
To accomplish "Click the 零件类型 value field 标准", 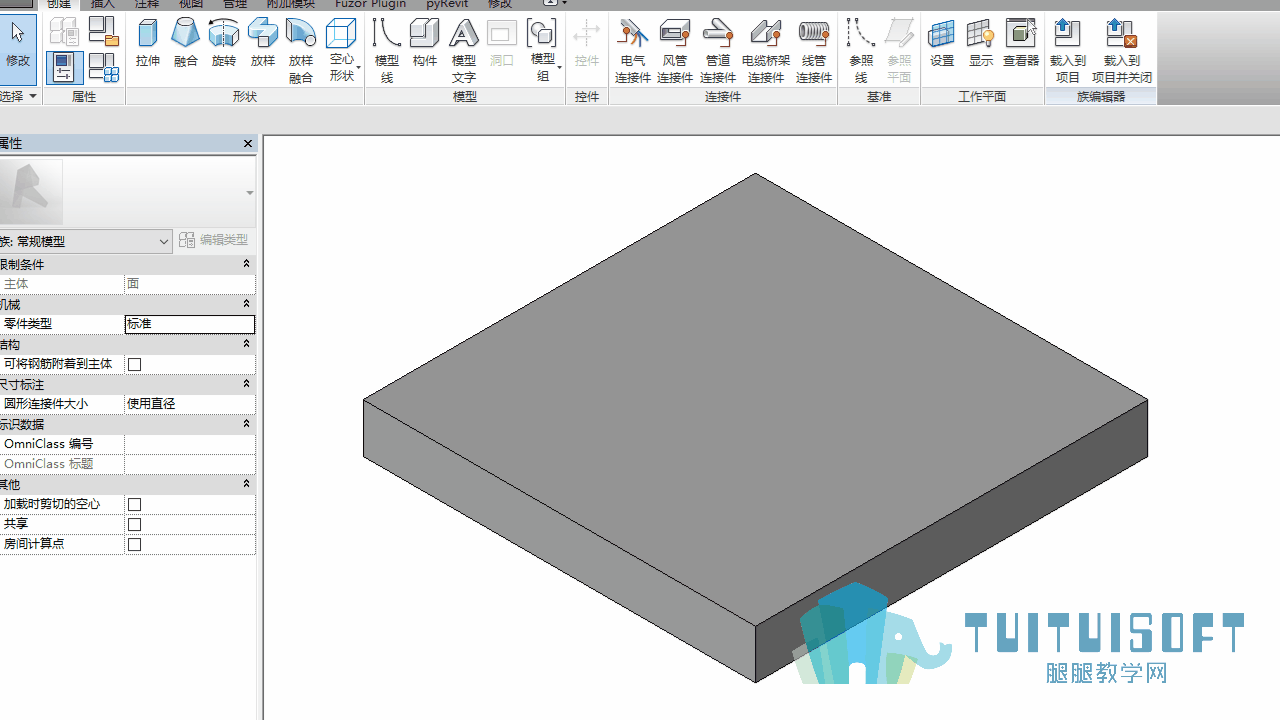I will [190, 324].
